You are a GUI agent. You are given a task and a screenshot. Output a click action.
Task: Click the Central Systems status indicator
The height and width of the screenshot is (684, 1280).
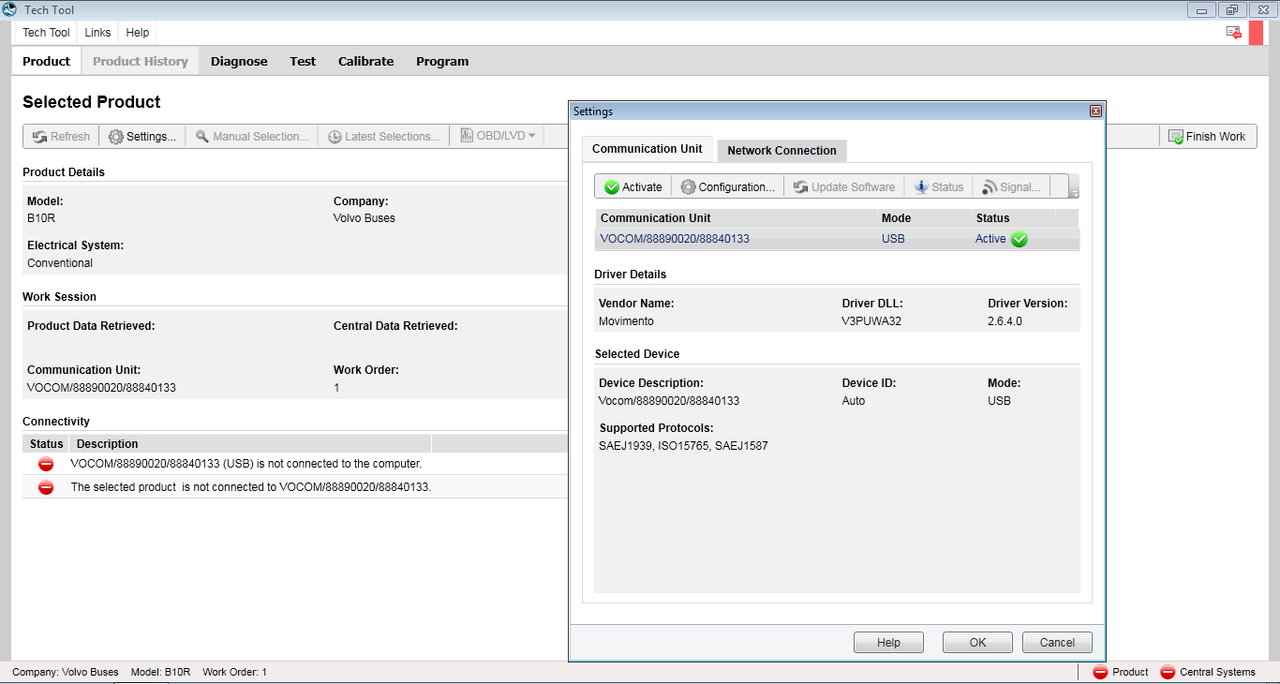pos(1206,672)
